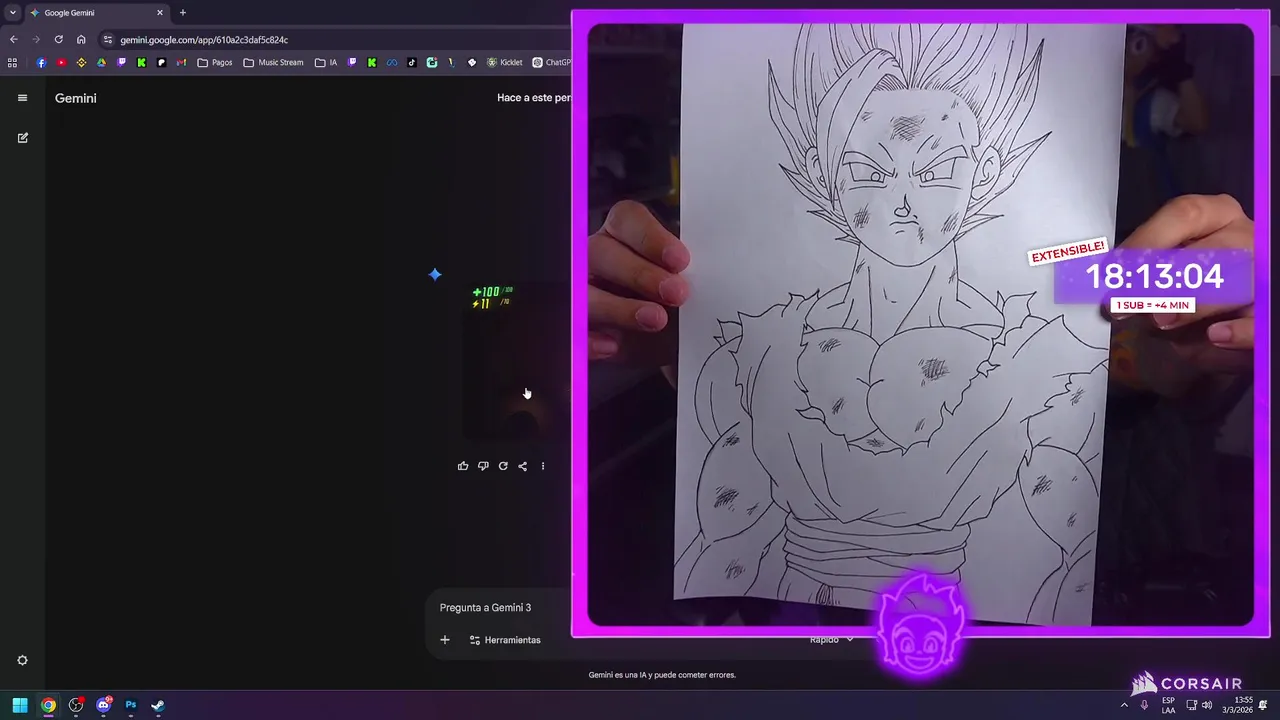Click the chat title "Hace a este per"

(x=534, y=98)
